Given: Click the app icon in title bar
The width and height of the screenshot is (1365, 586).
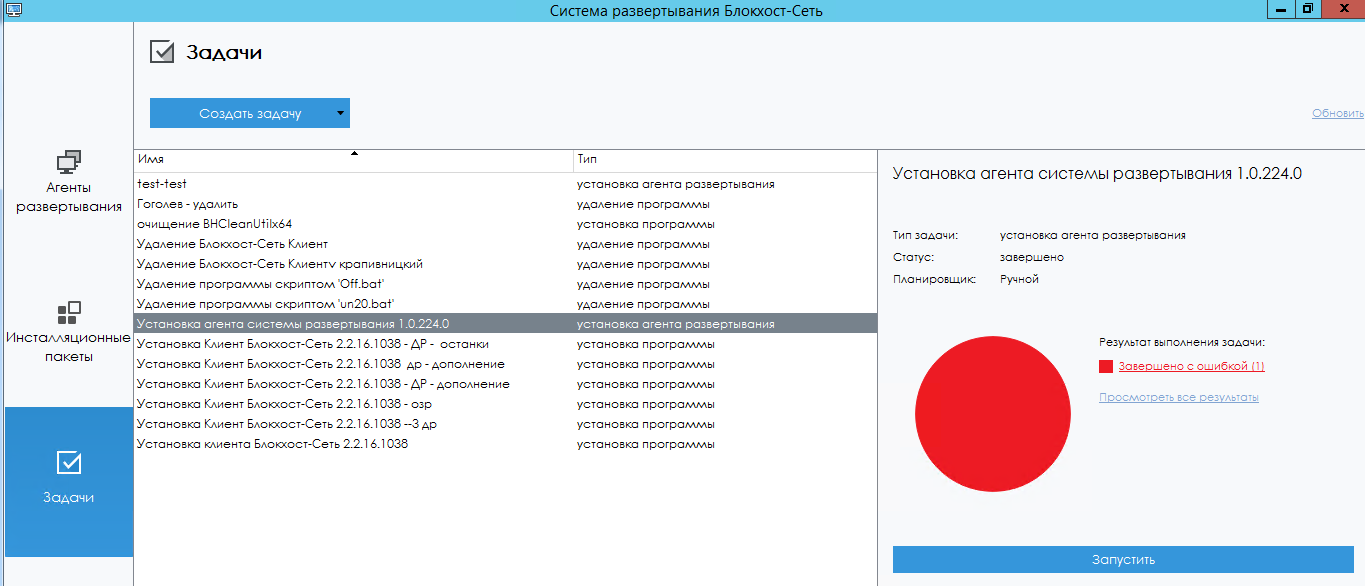Looking at the screenshot, I should [x=13, y=10].
